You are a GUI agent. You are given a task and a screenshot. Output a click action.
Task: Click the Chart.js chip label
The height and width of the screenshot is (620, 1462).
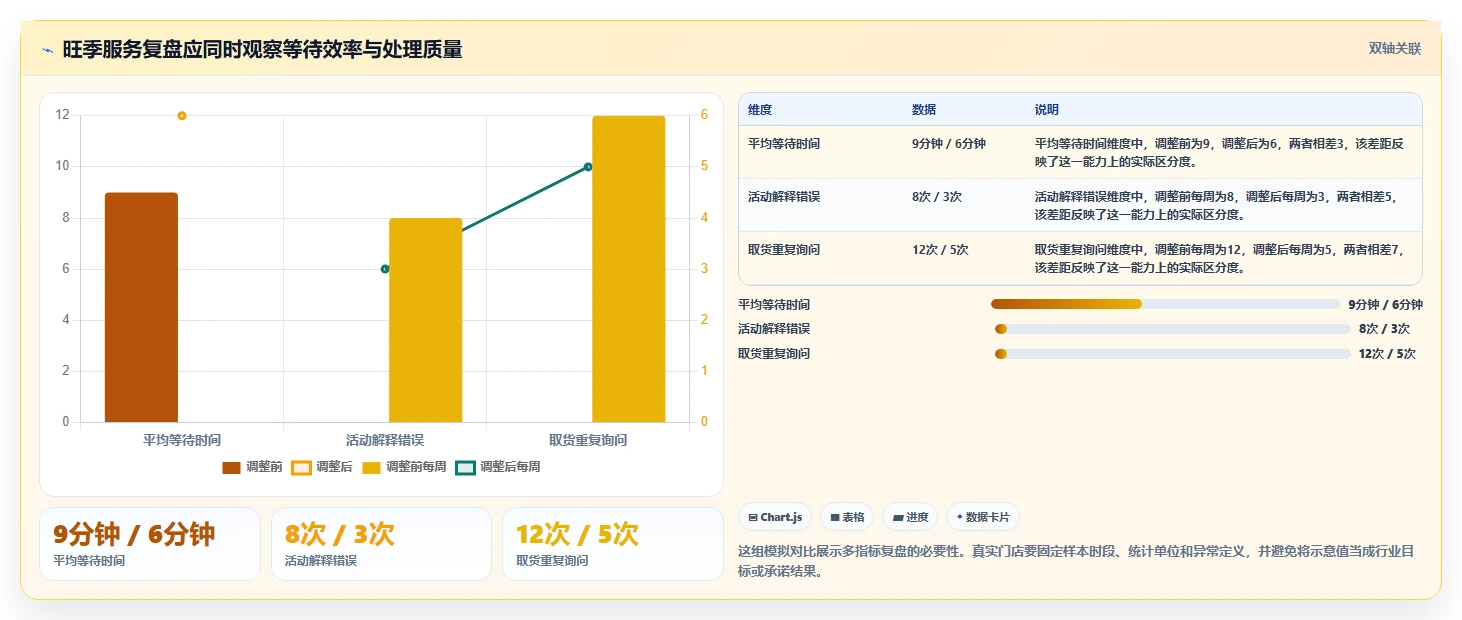click(781, 517)
